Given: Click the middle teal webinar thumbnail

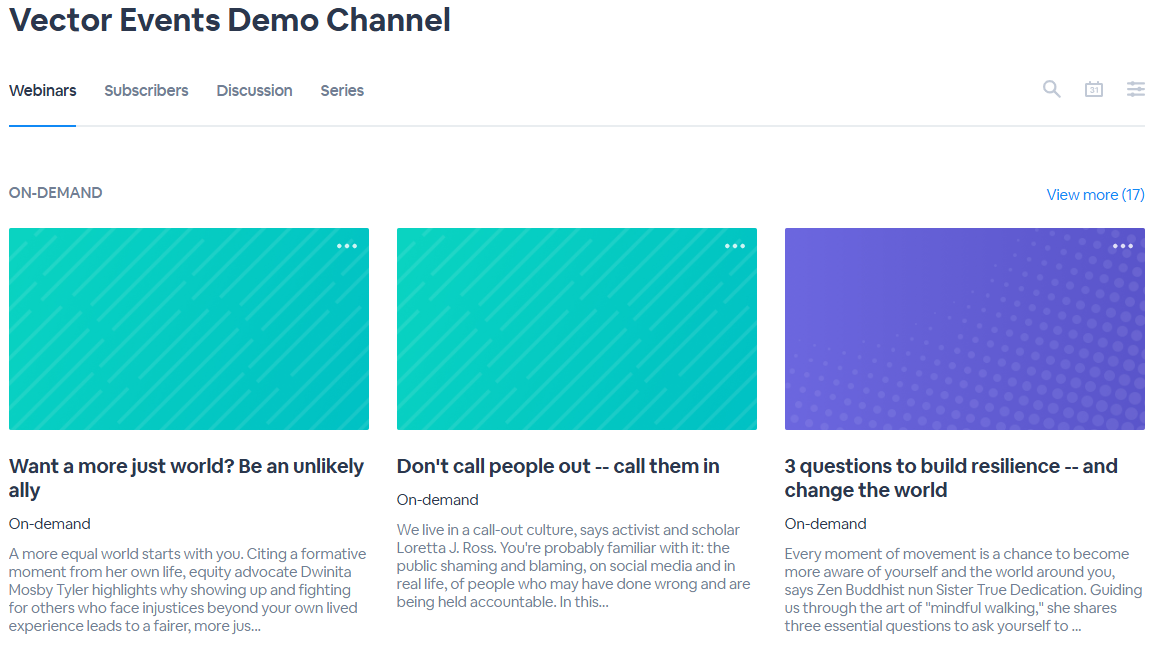Looking at the screenshot, I should [577, 329].
